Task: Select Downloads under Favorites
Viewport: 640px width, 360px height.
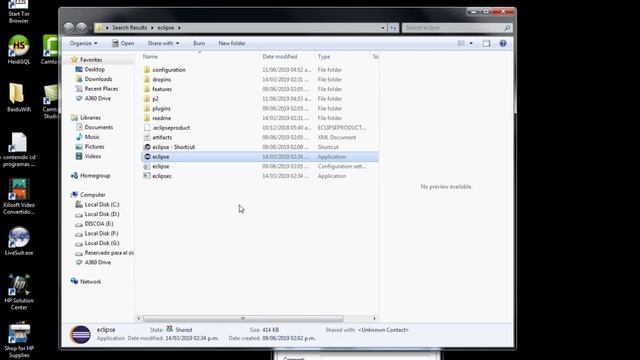Action: (x=98, y=79)
